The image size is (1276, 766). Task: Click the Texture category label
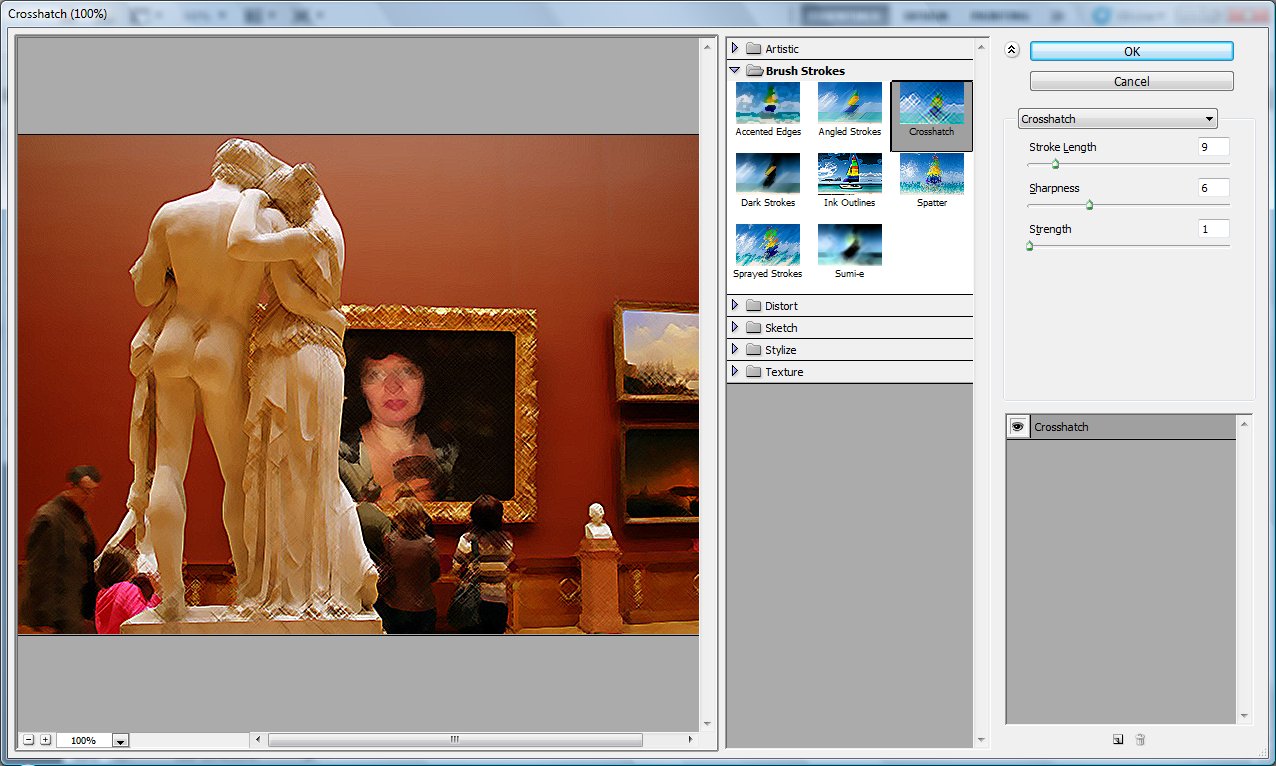pos(784,372)
